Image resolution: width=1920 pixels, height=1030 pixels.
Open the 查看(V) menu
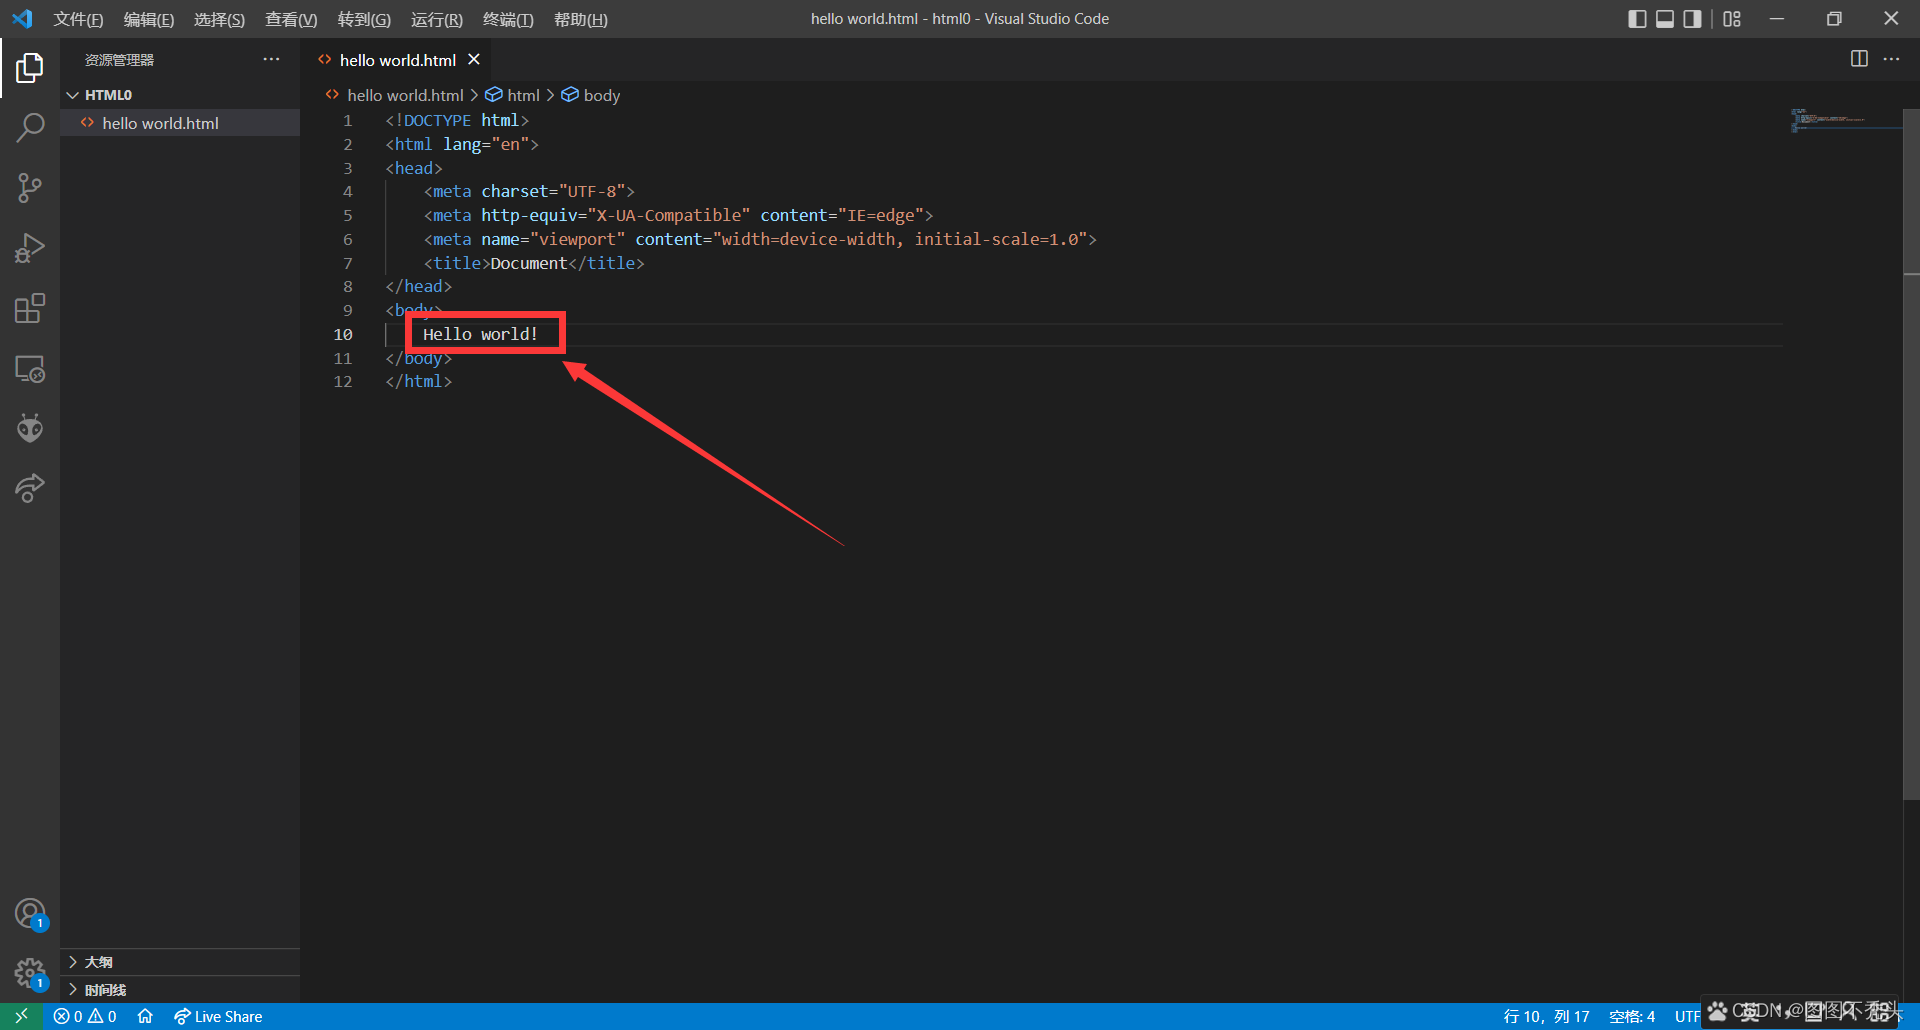tap(291, 19)
